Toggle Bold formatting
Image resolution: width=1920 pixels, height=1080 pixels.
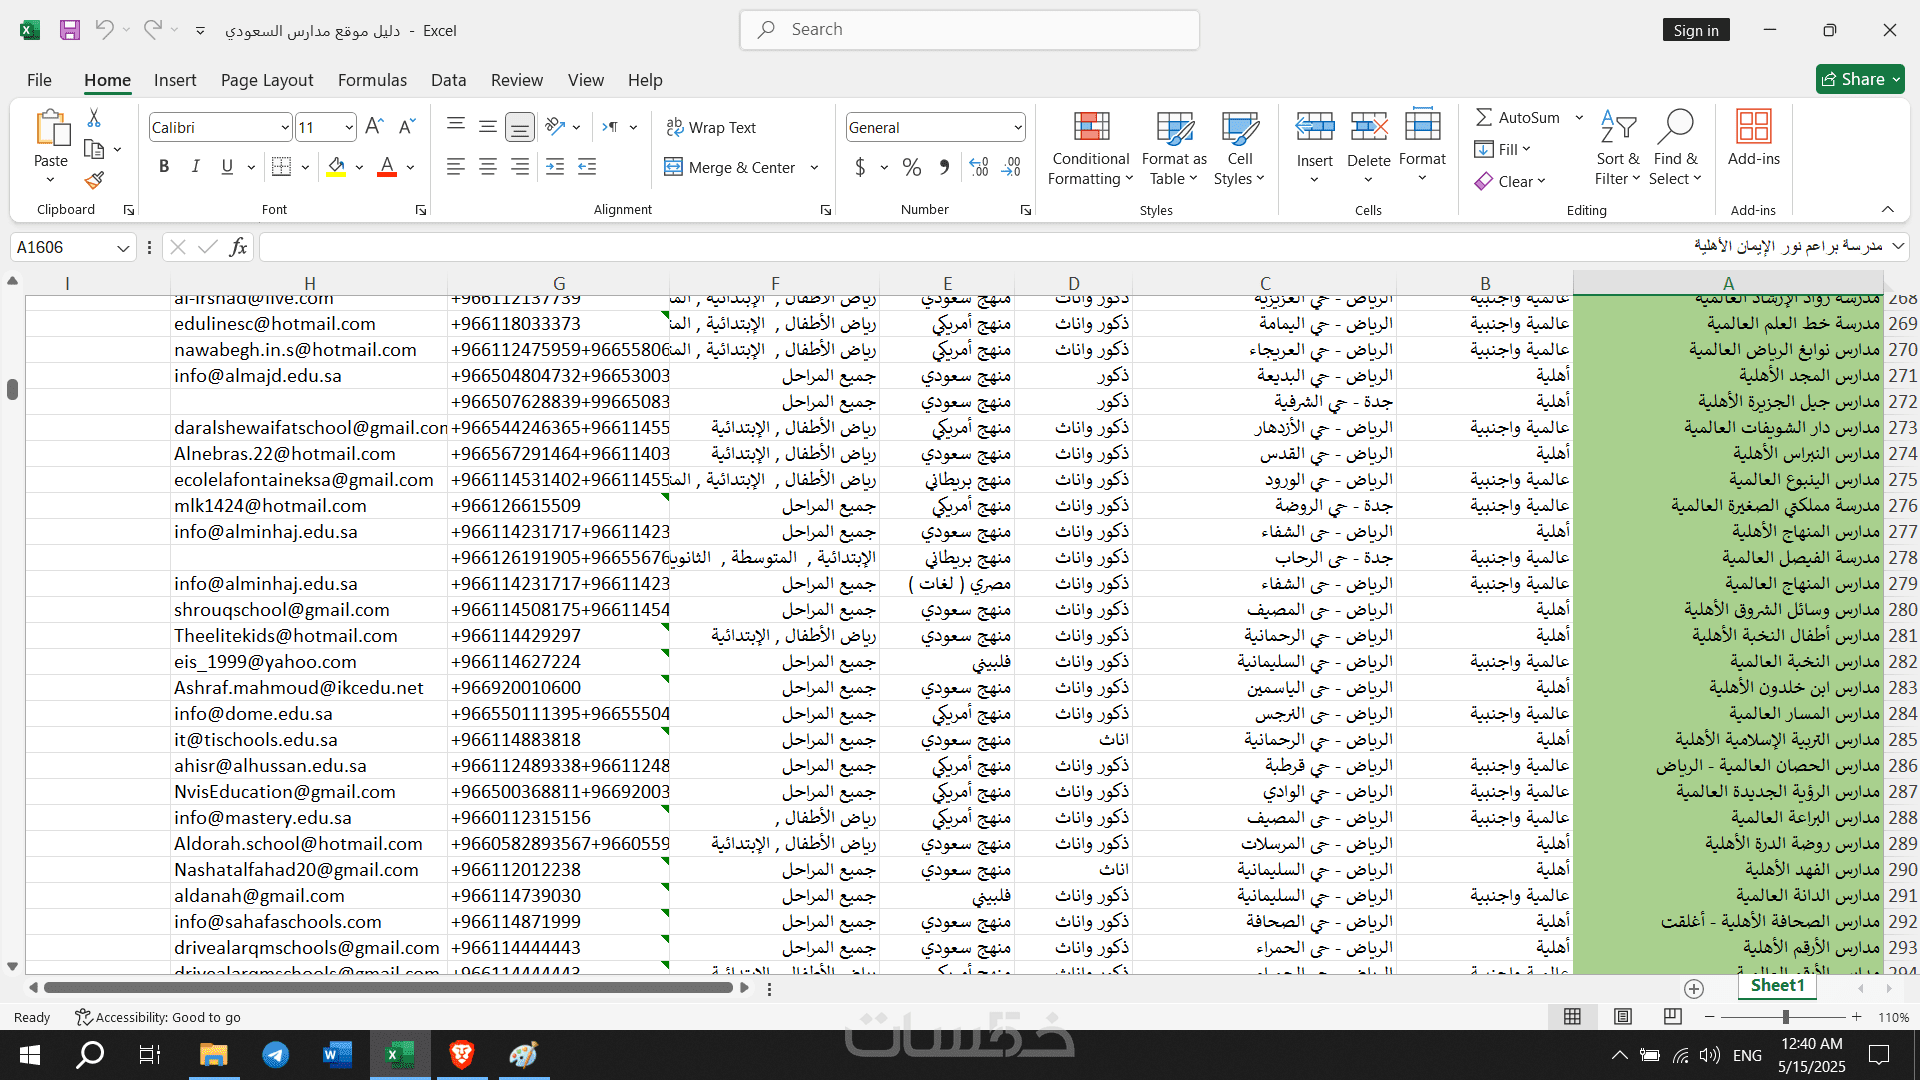pyautogui.click(x=164, y=167)
